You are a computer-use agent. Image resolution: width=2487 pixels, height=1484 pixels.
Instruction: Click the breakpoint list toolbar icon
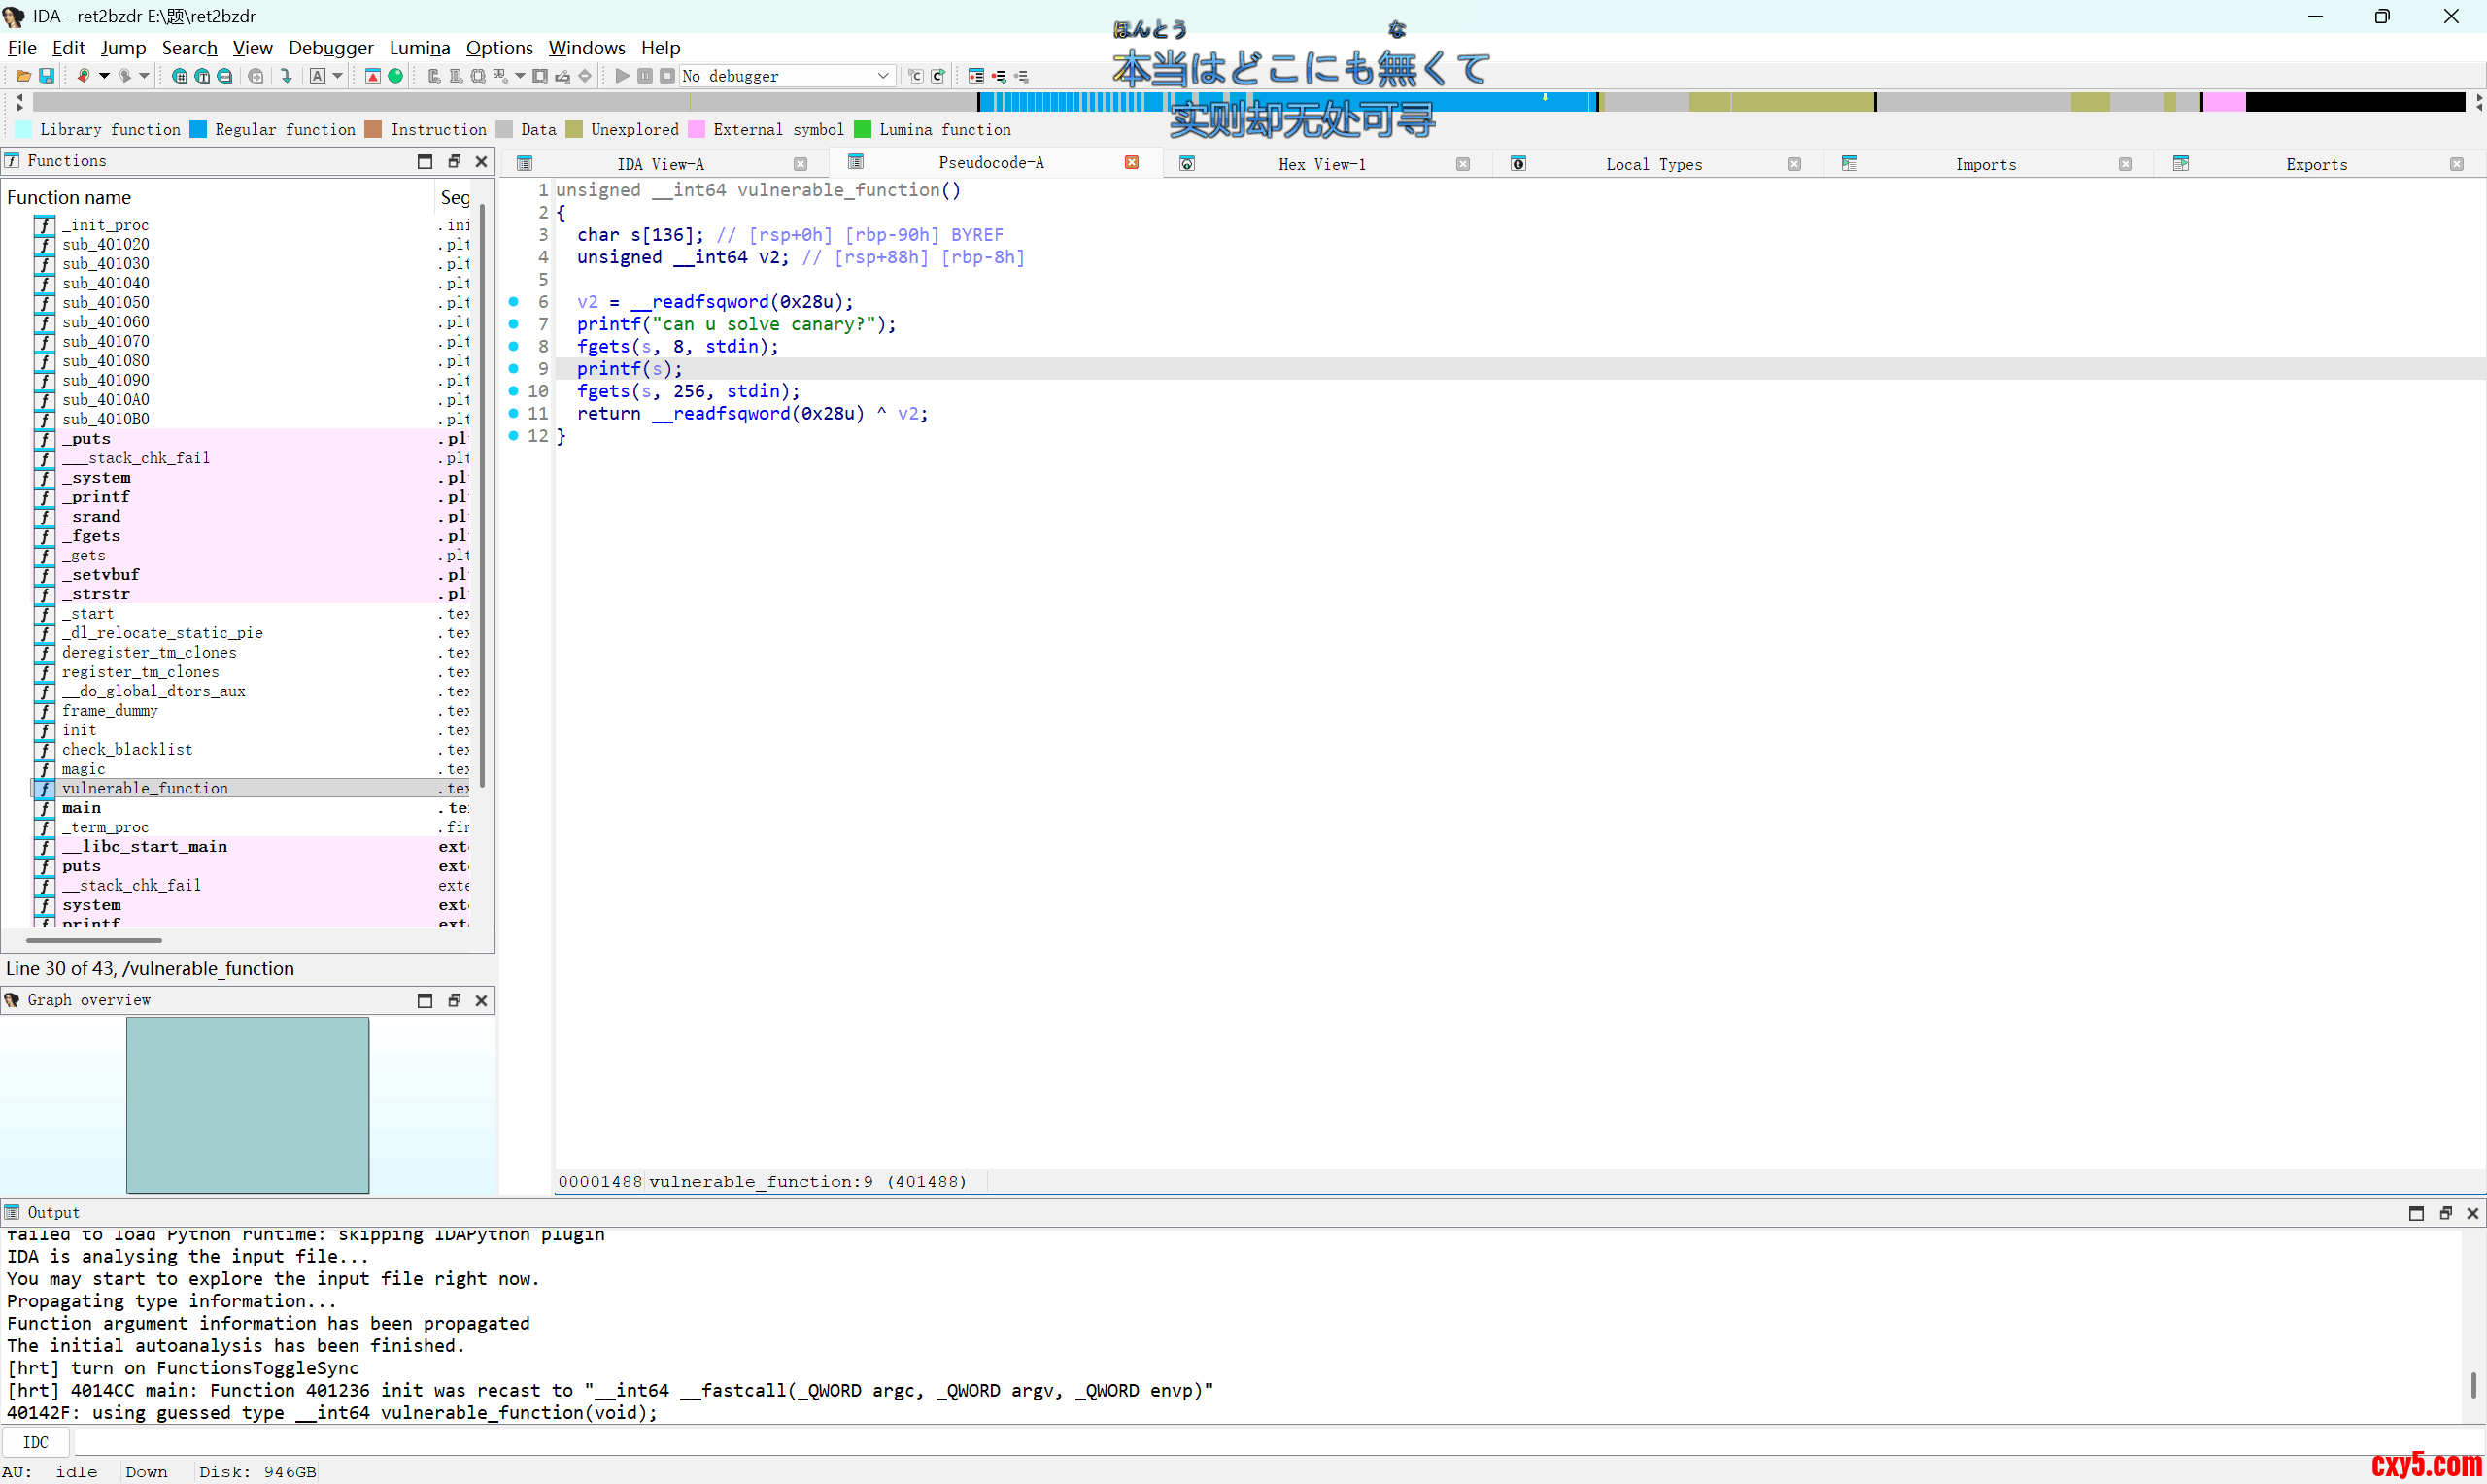(976, 76)
